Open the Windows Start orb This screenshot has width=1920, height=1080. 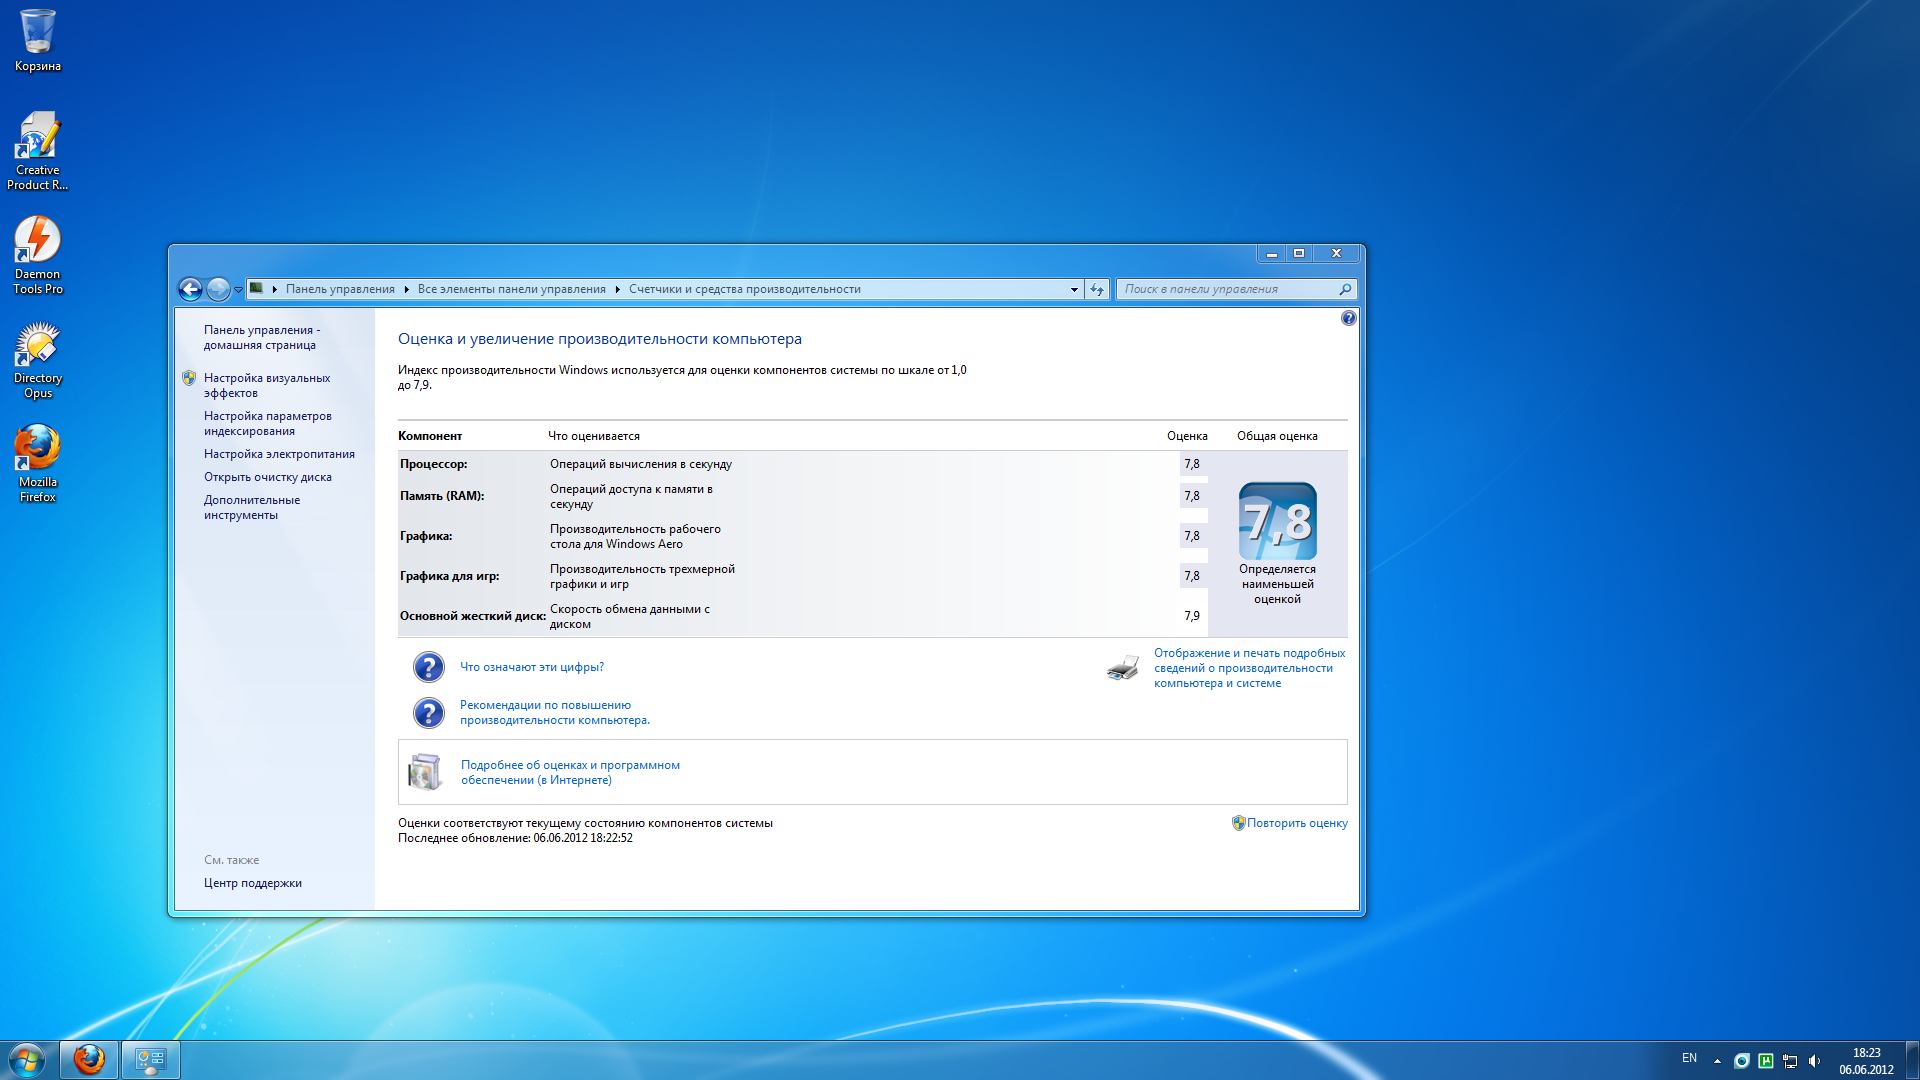pyautogui.click(x=27, y=1060)
